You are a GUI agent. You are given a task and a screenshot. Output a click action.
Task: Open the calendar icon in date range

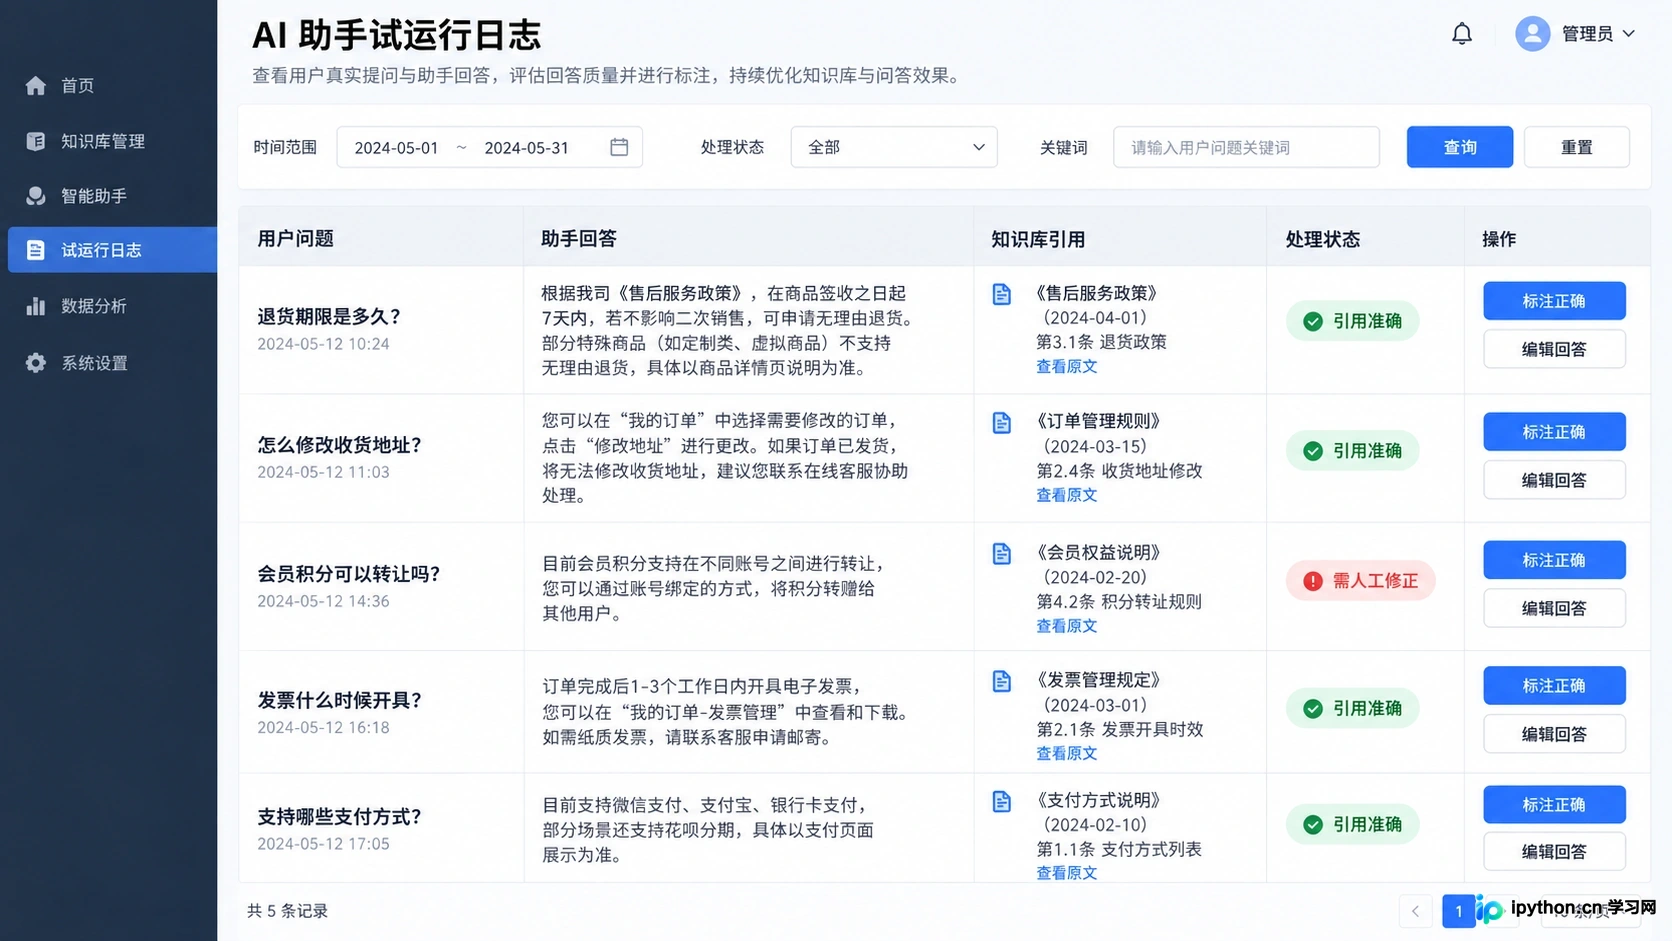tap(619, 147)
